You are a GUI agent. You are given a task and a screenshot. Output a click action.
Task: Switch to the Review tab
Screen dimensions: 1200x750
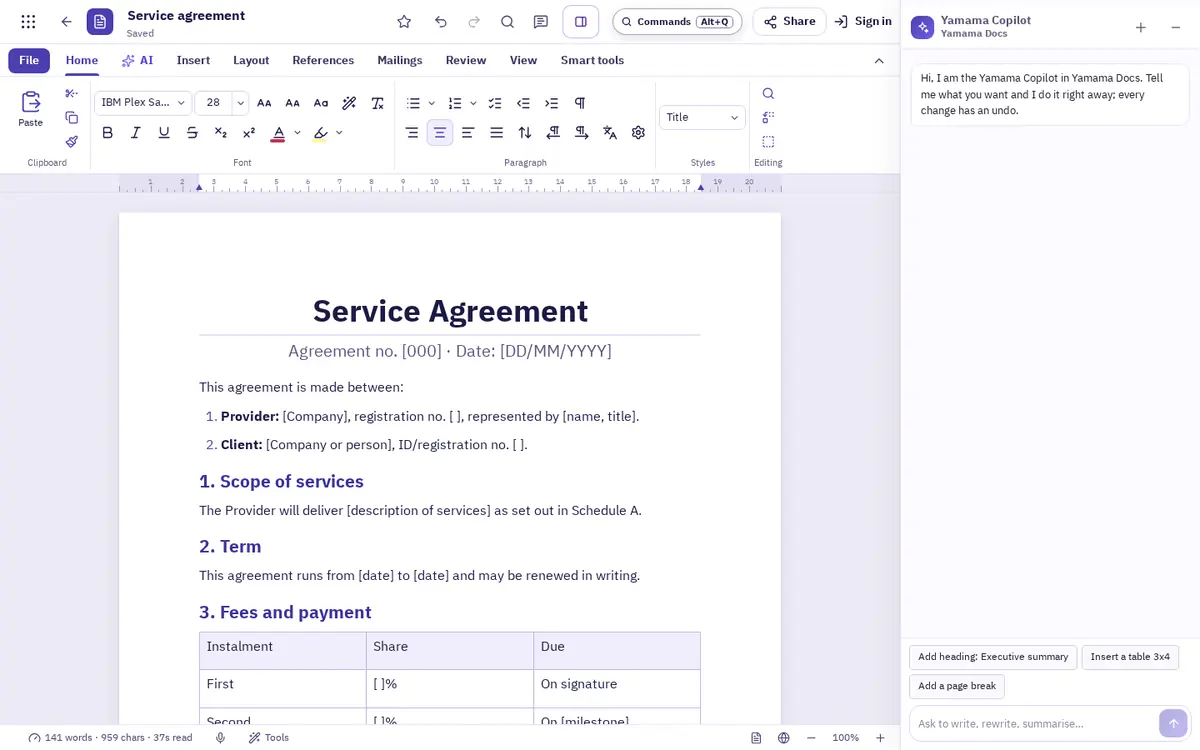tap(466, 60)
